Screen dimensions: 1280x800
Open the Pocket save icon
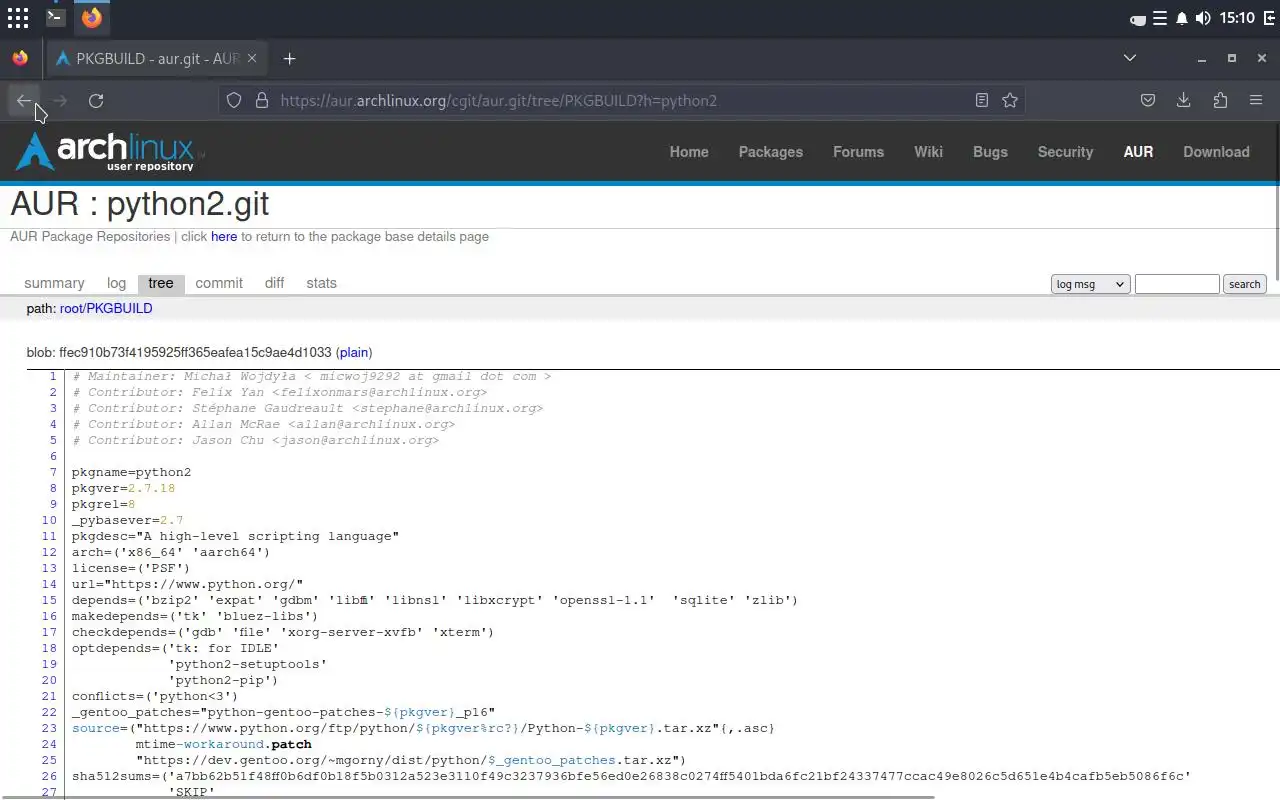(1148, 100)
